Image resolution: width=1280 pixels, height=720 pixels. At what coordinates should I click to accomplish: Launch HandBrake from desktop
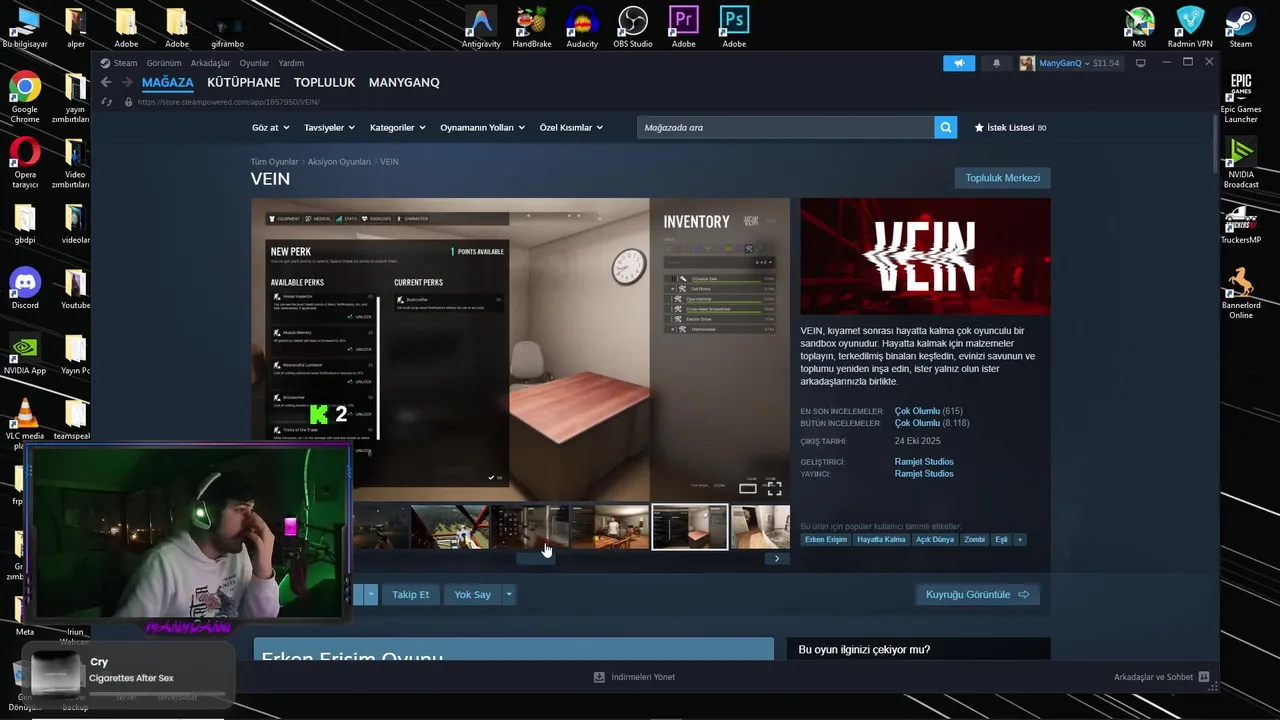tap(531, 27)
